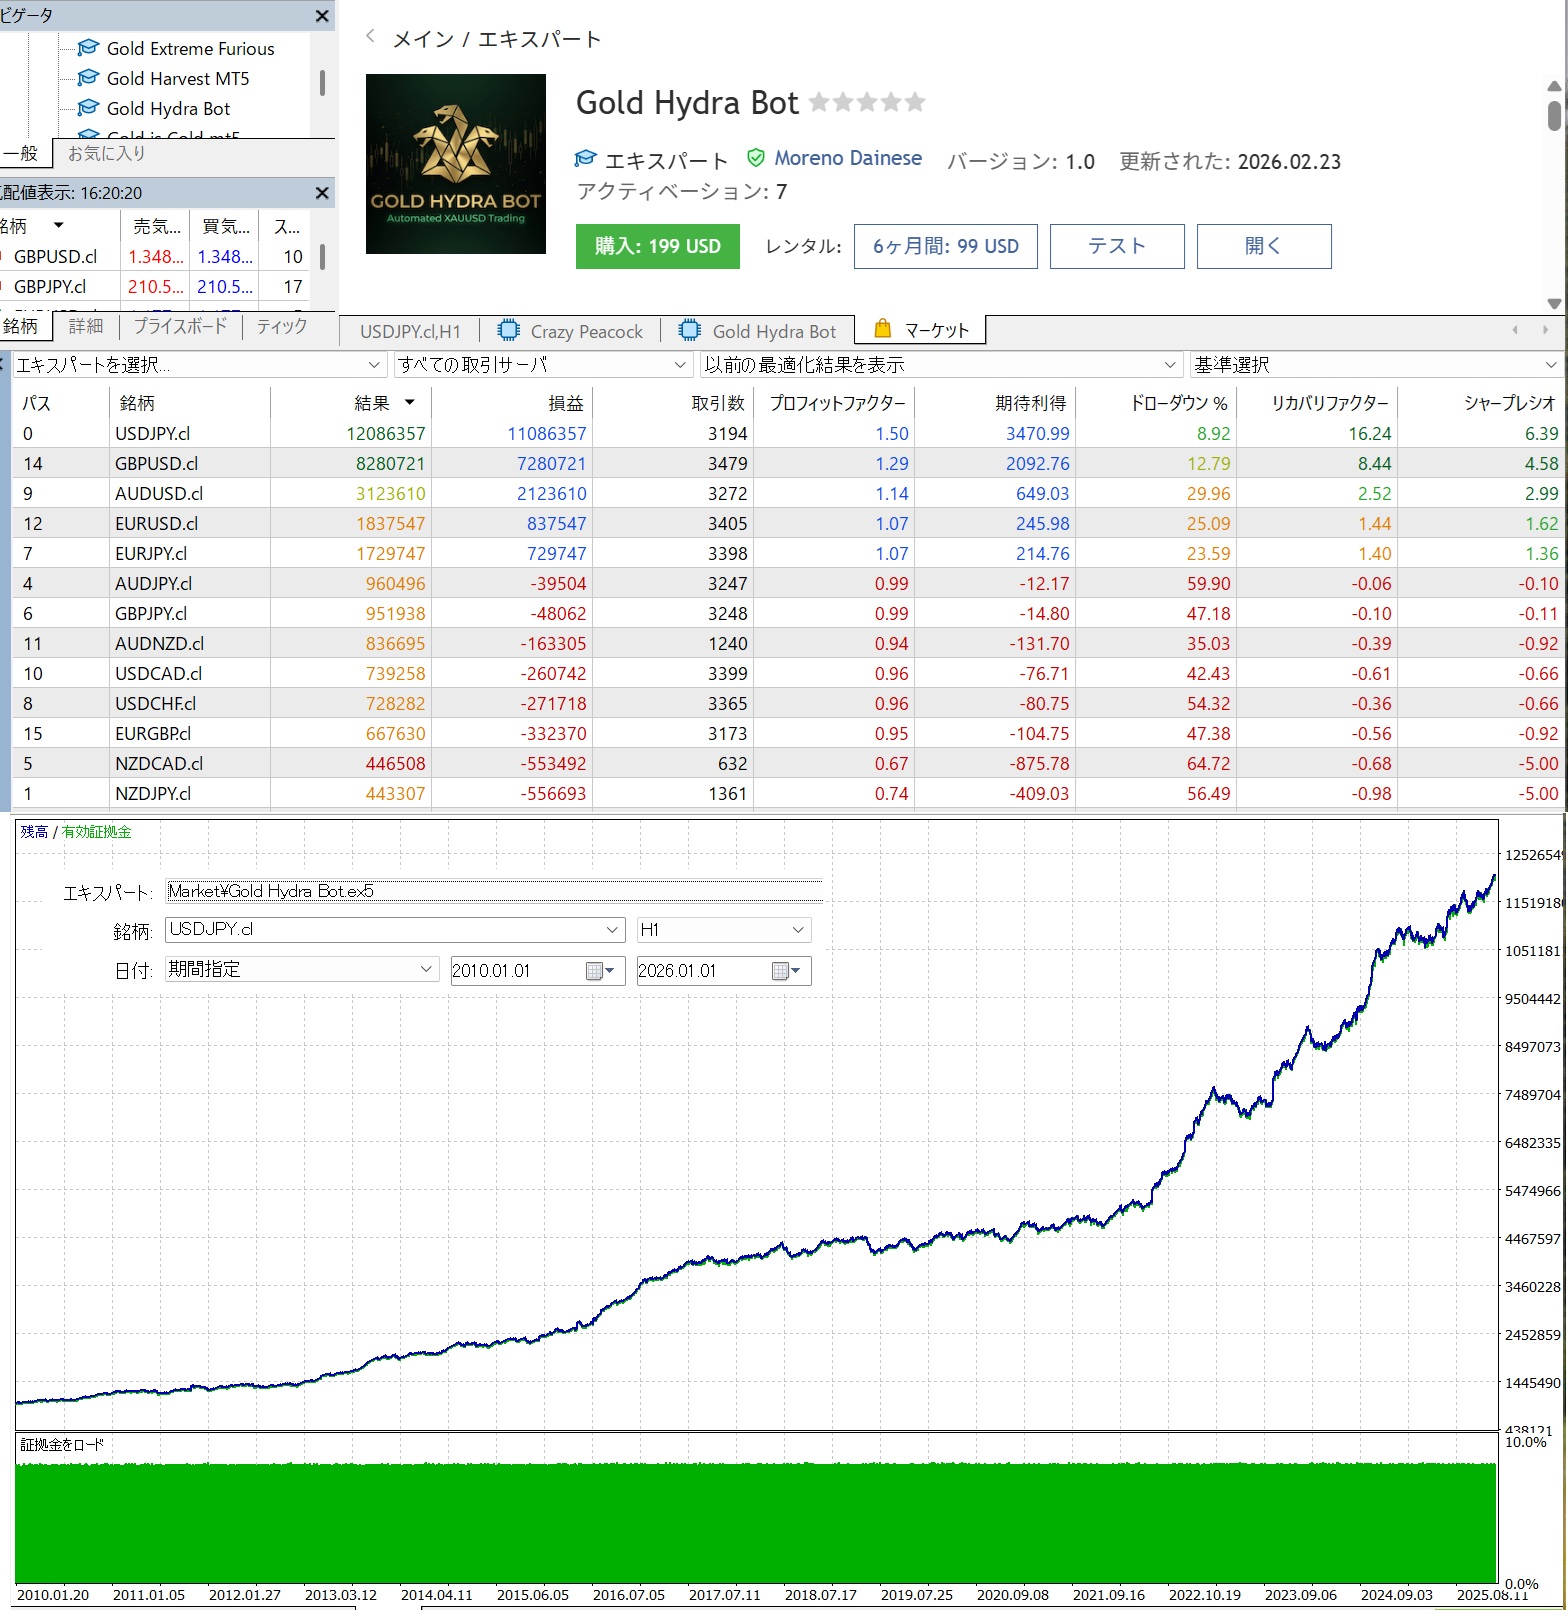
Task: Click the star rating beside Gold Hydra Bot title
Action: (867, 102)
